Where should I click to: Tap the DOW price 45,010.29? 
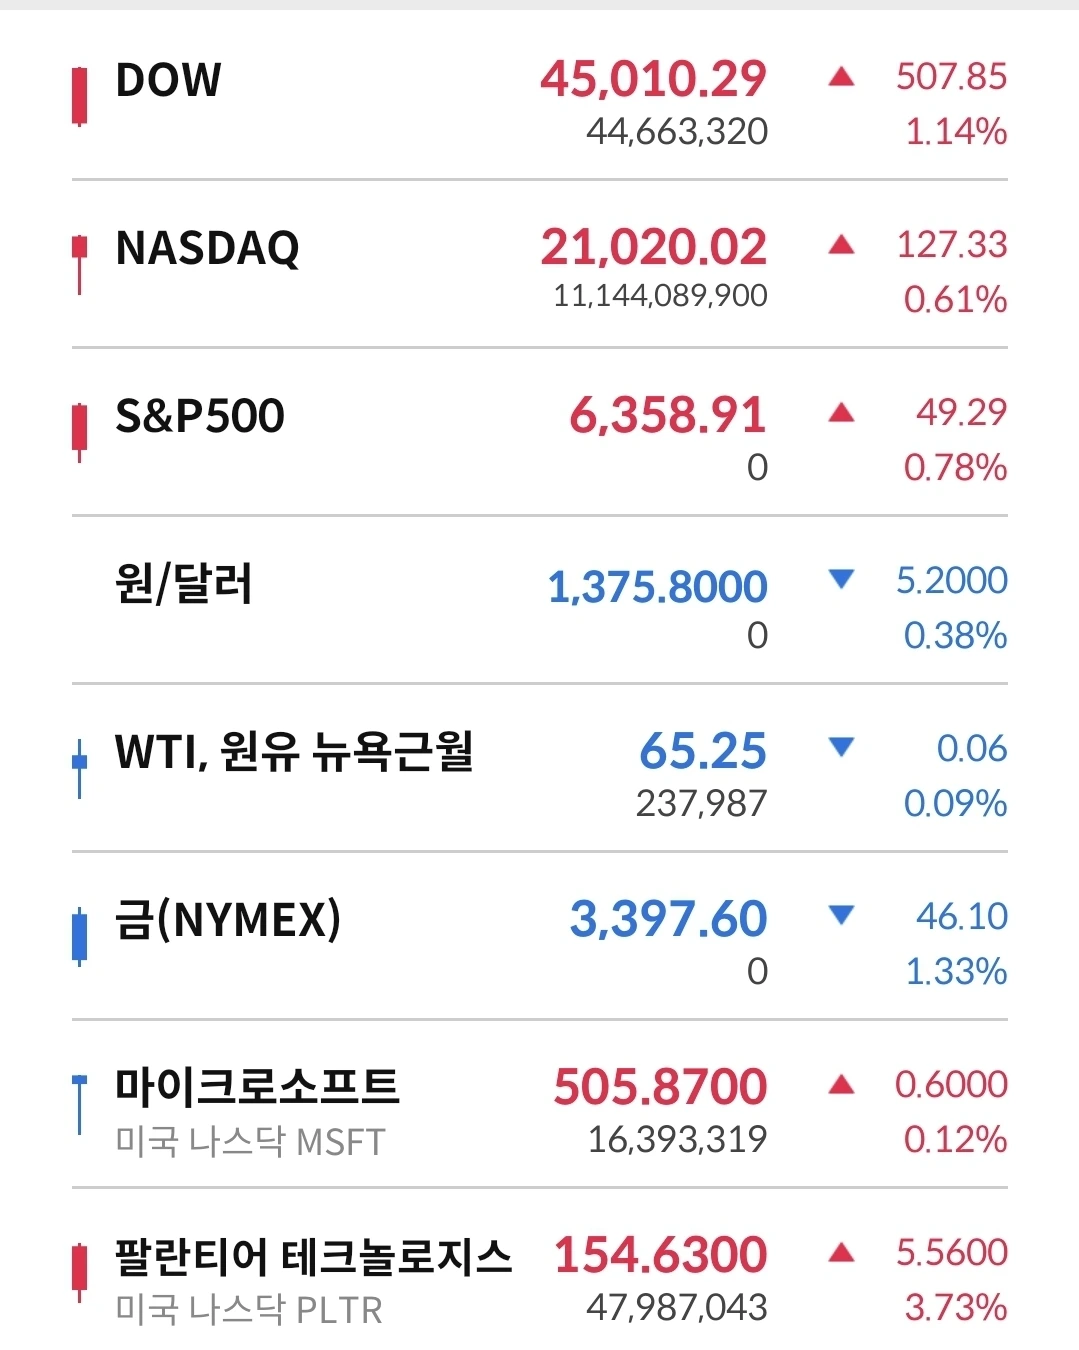[x=654, y=79]
